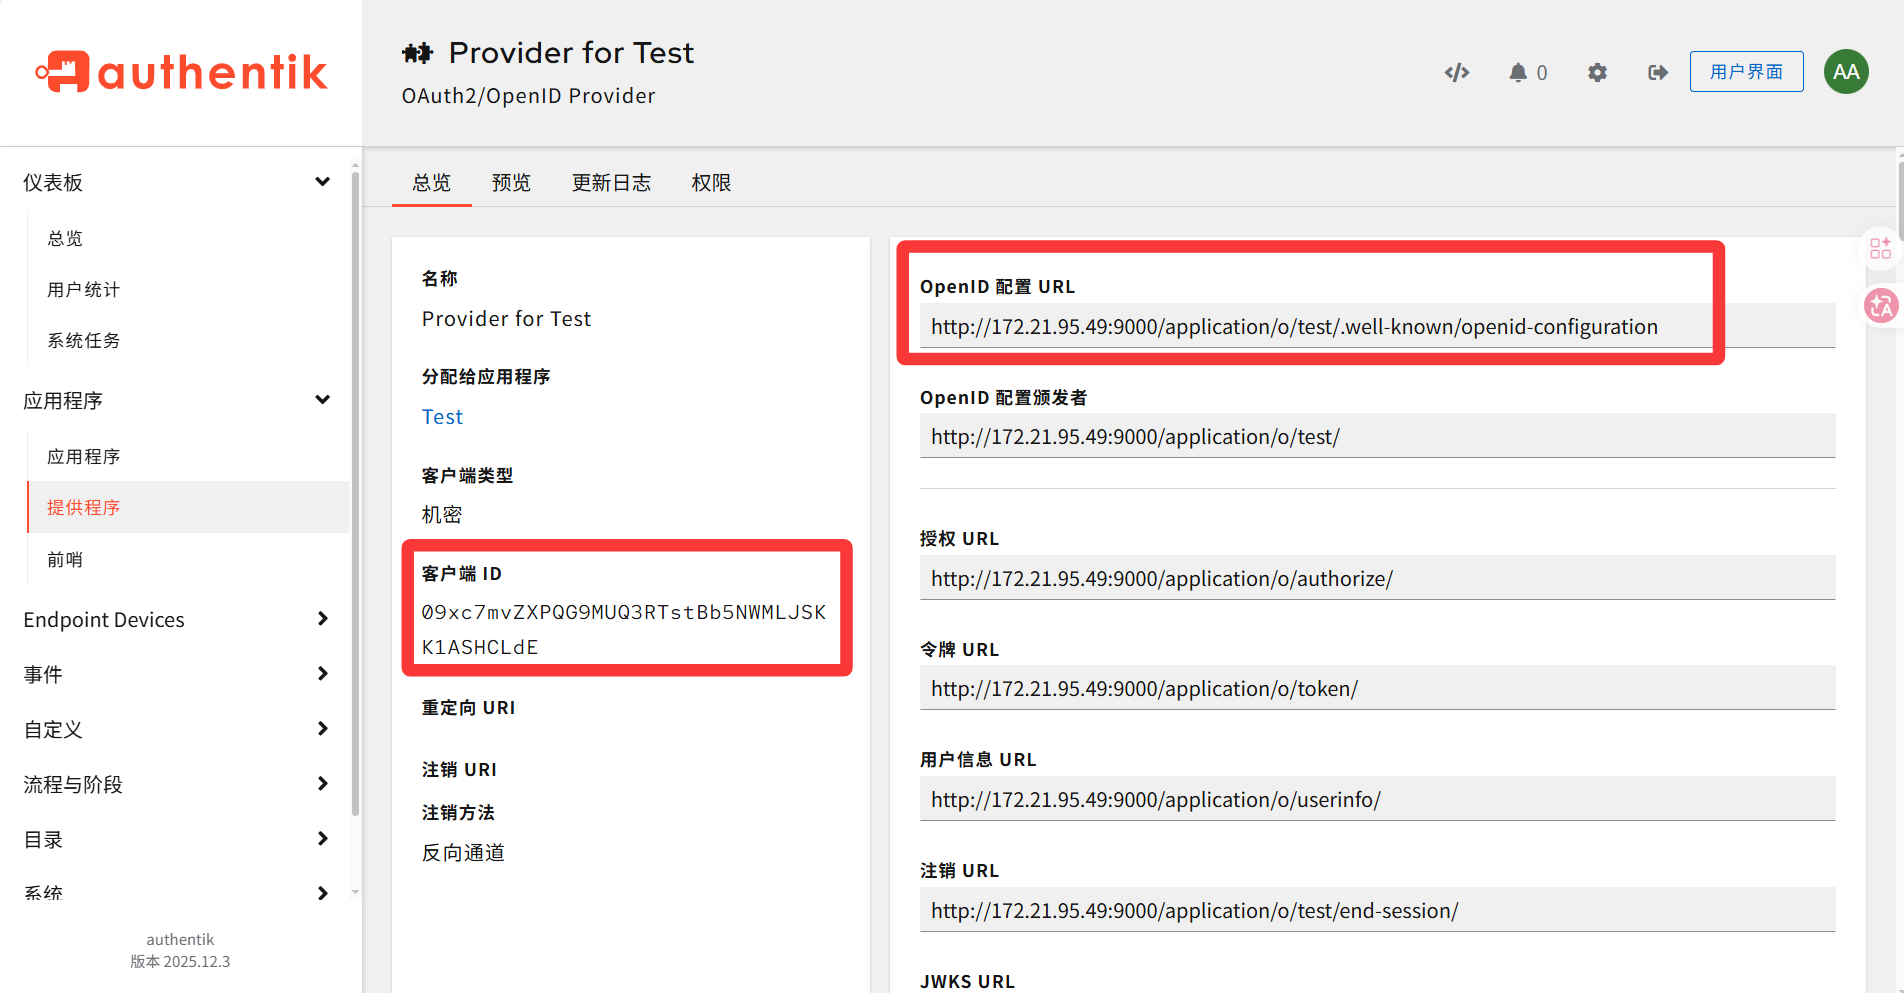Open the 权限 tab
The height and width of the screenshot is (993, 1904).
pos(711,182)
